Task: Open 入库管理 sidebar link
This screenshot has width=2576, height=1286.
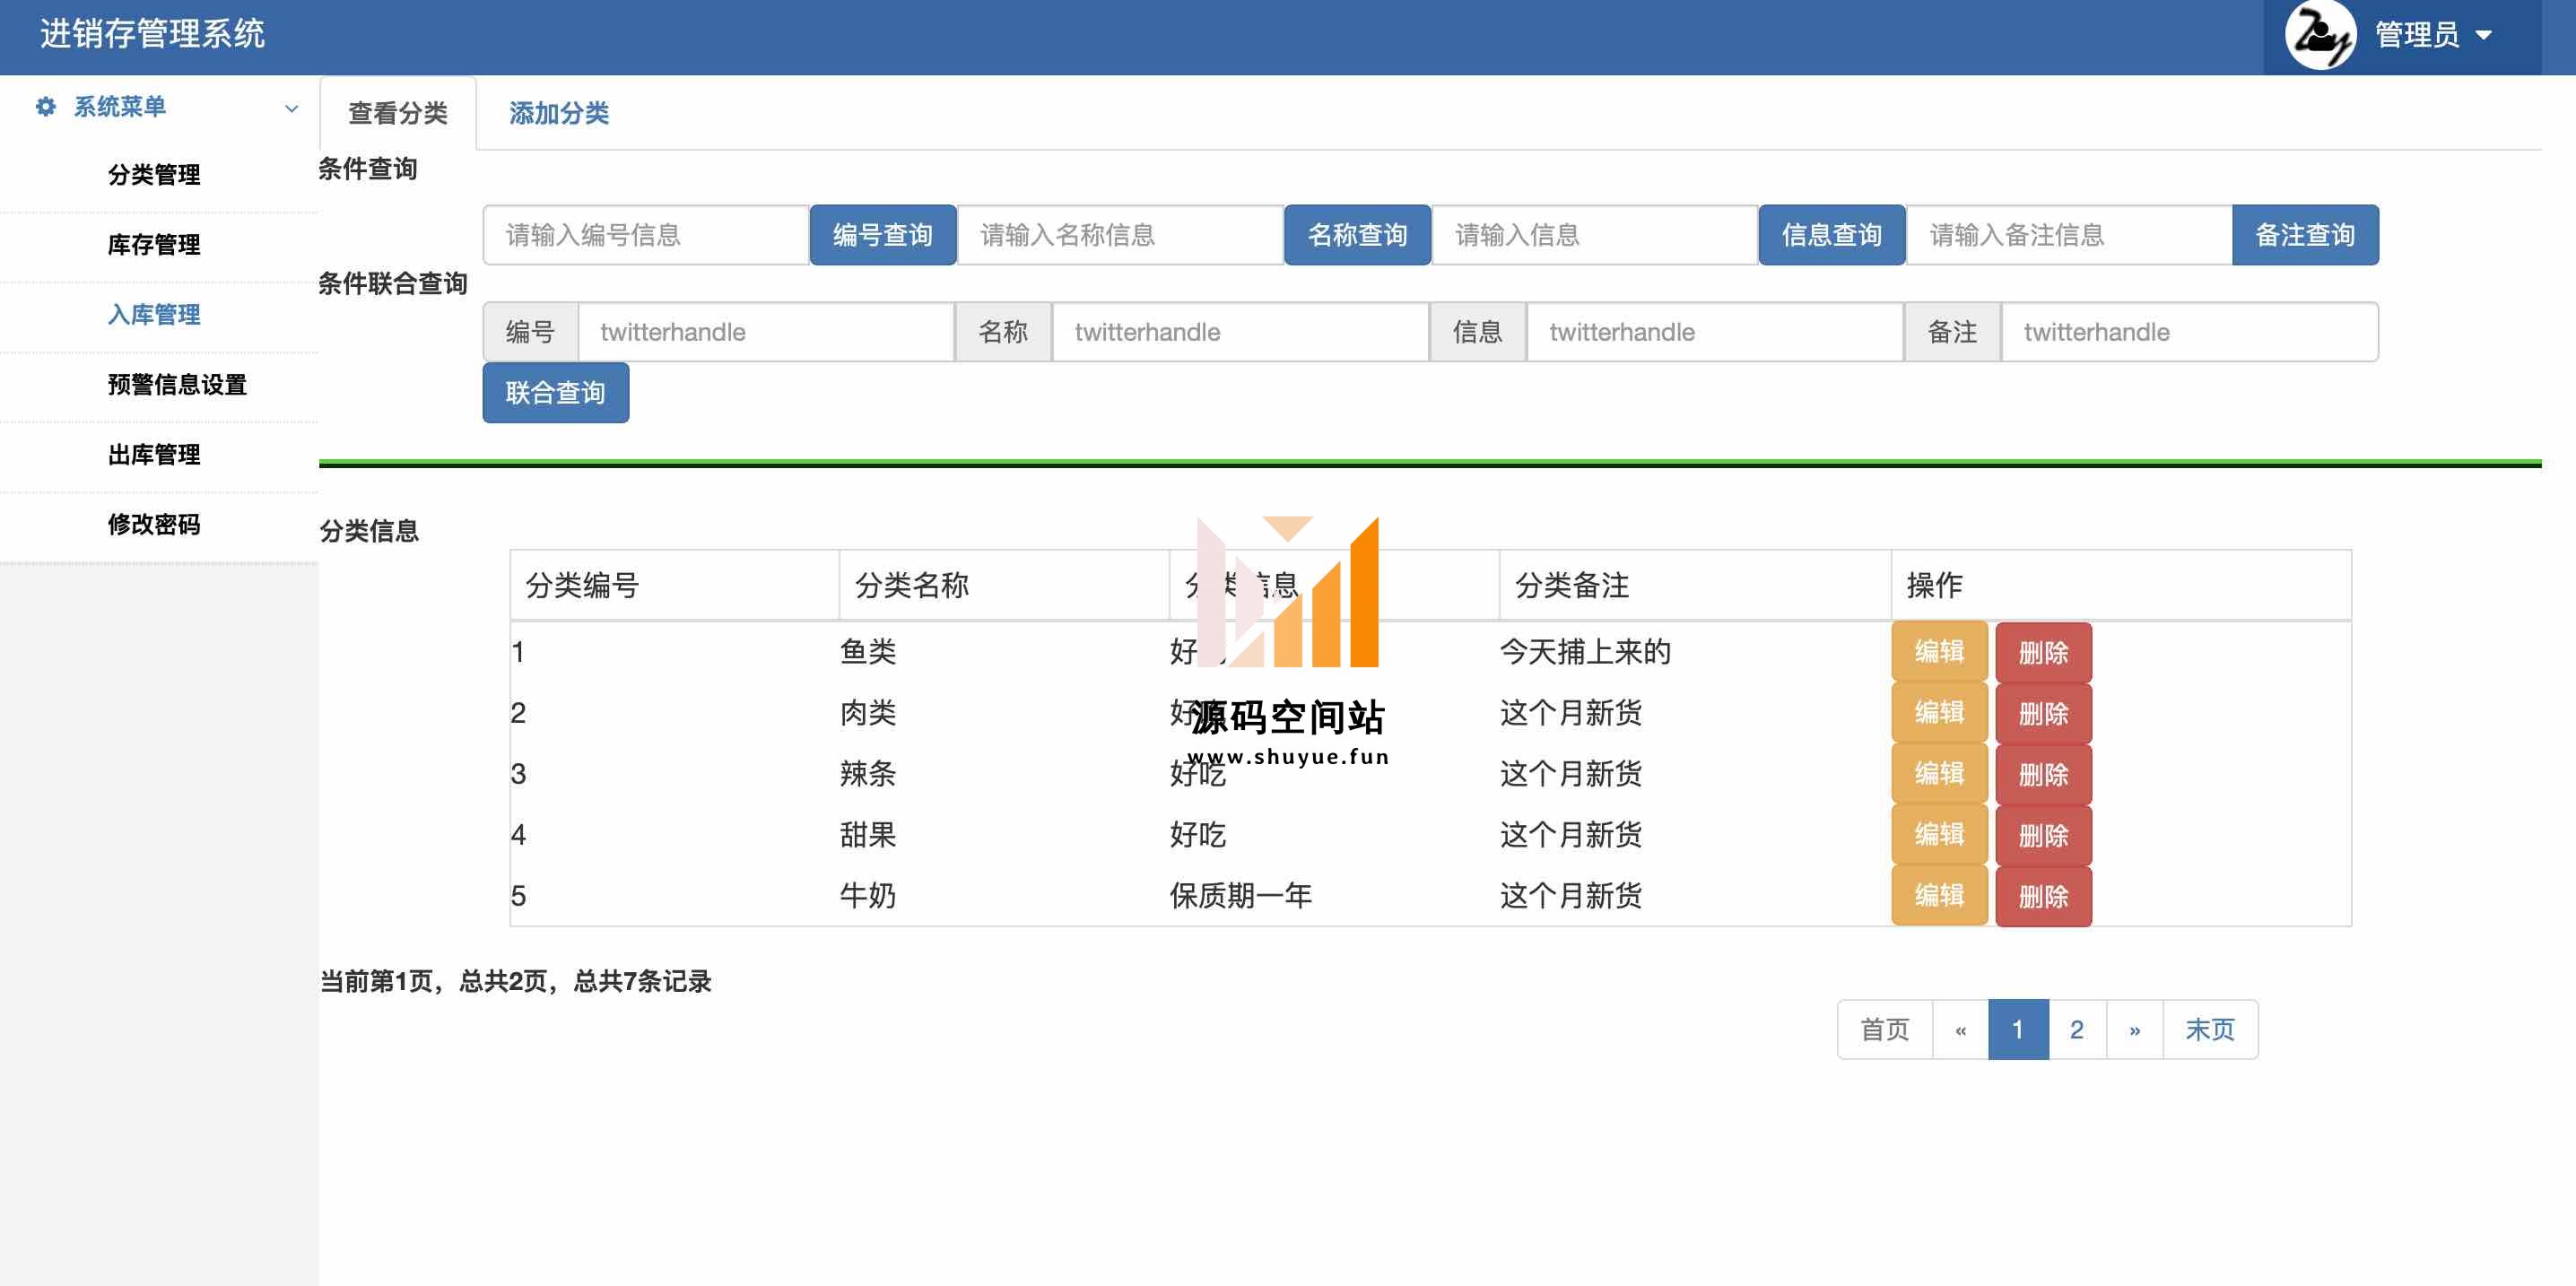Action: pos(154,315)
